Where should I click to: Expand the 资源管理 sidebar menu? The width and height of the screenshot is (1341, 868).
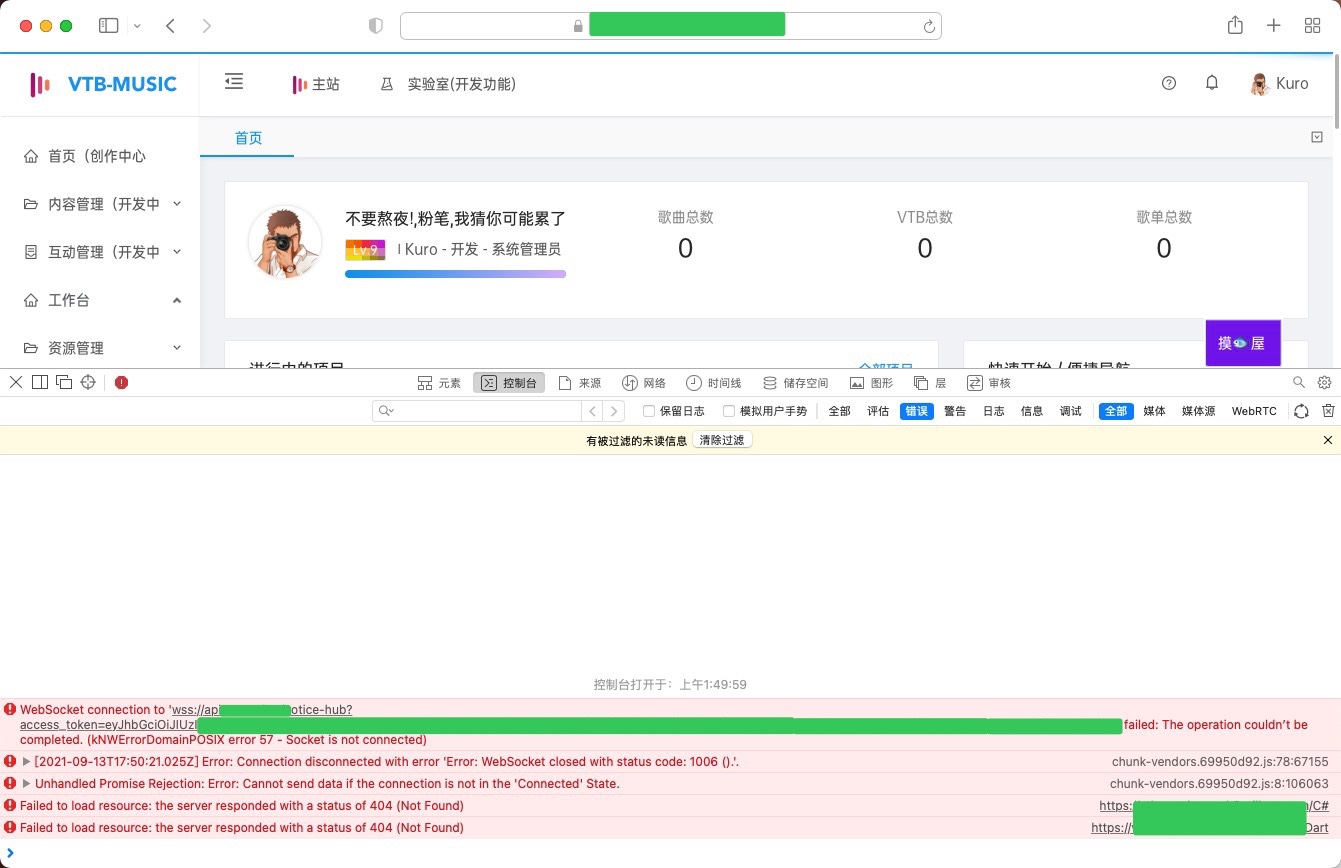pos(100,348)
